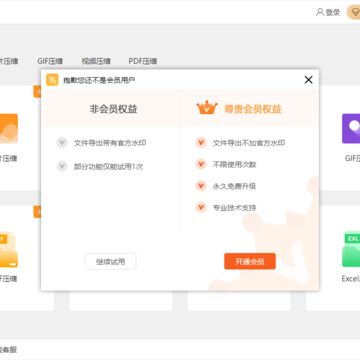Viewport: 360px width, 360px height.
Task: Click check icon beside 不限使用次数
Action: [x=201, y=164]
